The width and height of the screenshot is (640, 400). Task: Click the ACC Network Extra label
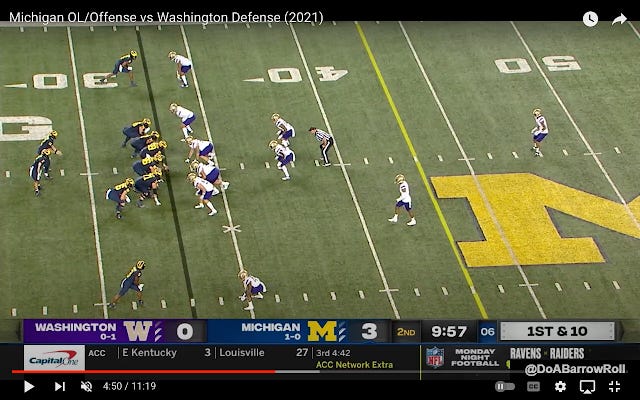coord(354,365)
